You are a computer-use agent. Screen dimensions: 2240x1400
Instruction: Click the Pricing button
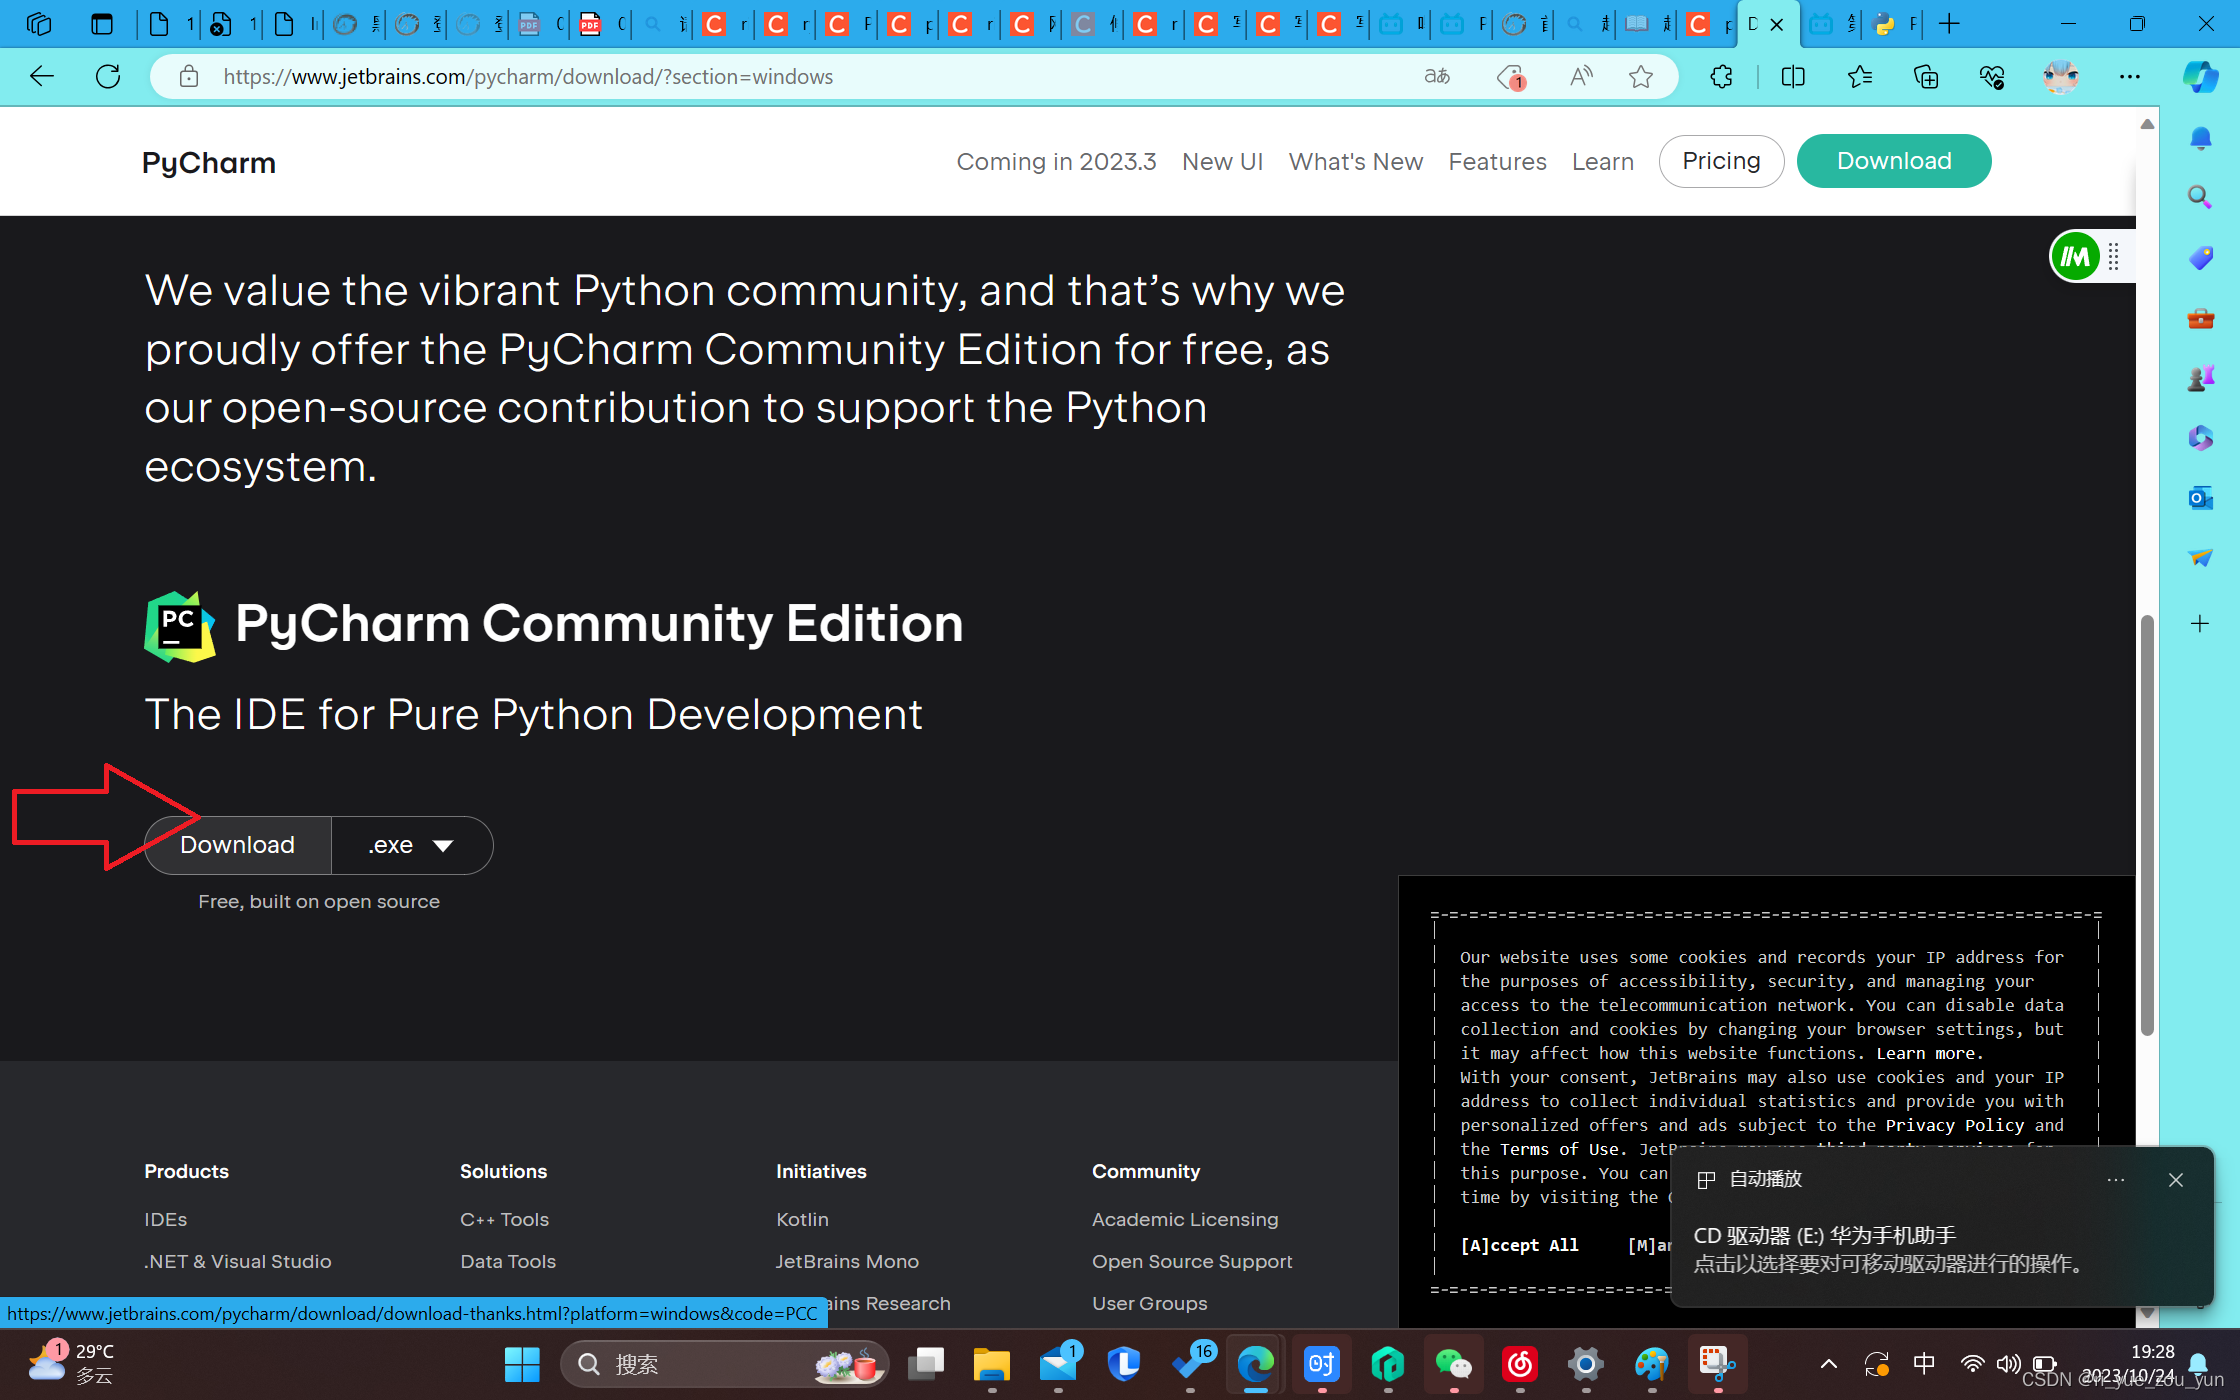click(1720, 161)
